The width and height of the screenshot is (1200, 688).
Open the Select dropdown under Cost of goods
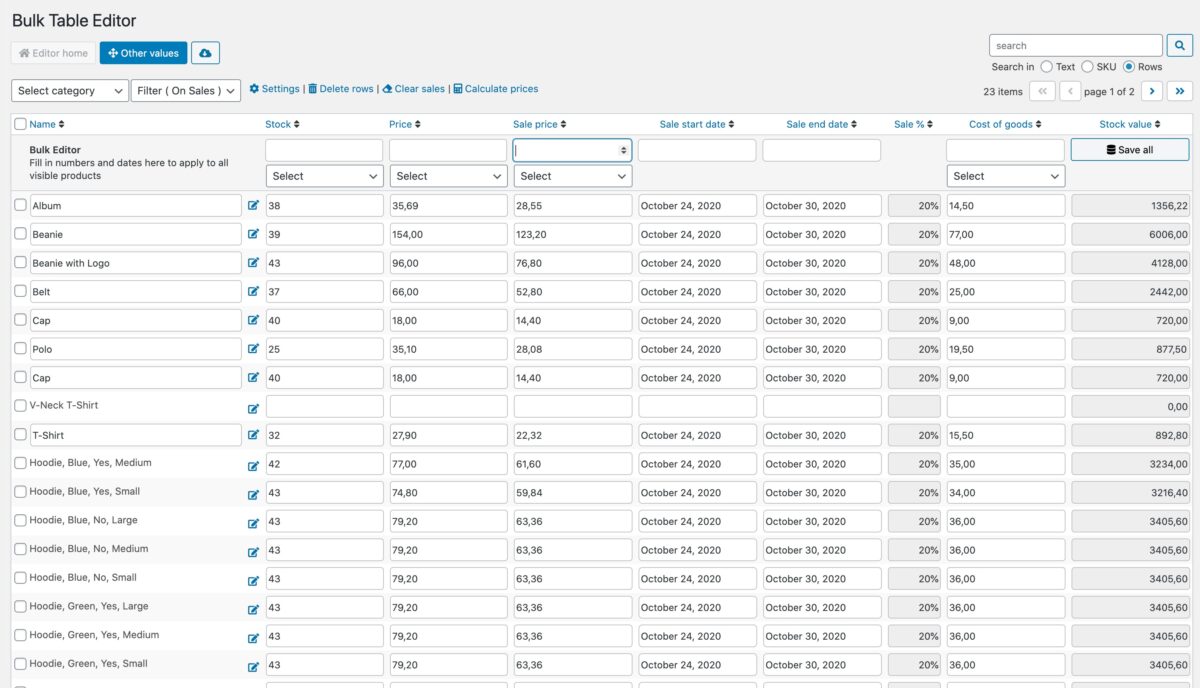click(x=1005, y=176)
